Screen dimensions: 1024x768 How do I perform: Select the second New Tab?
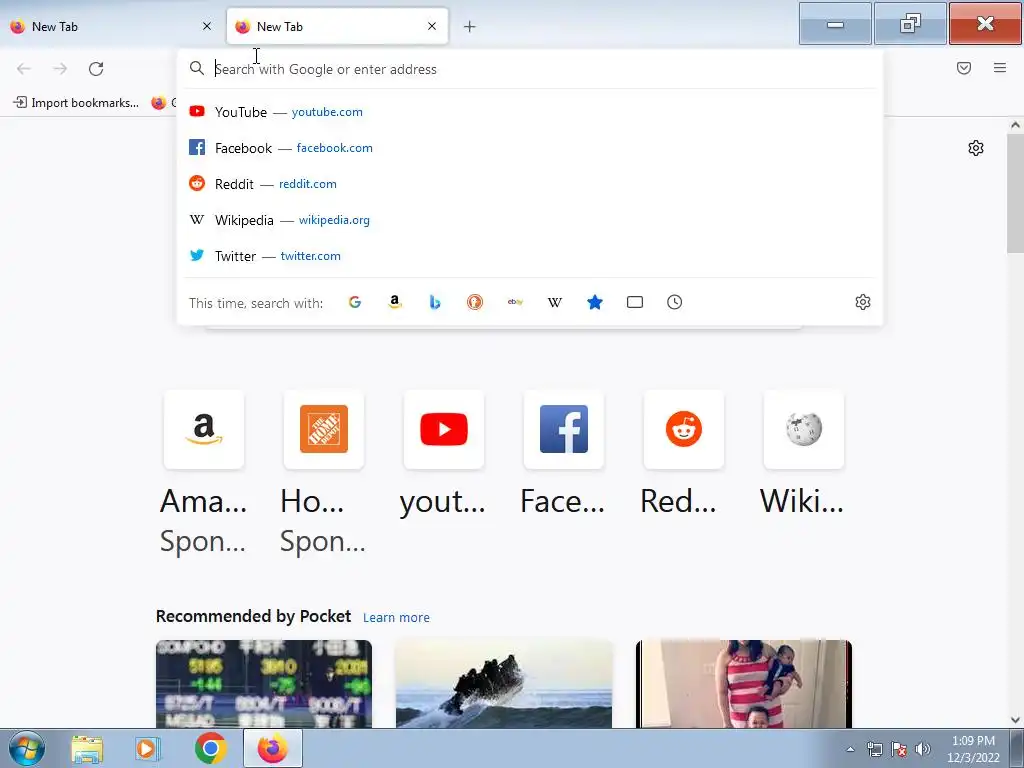point(337,26)
